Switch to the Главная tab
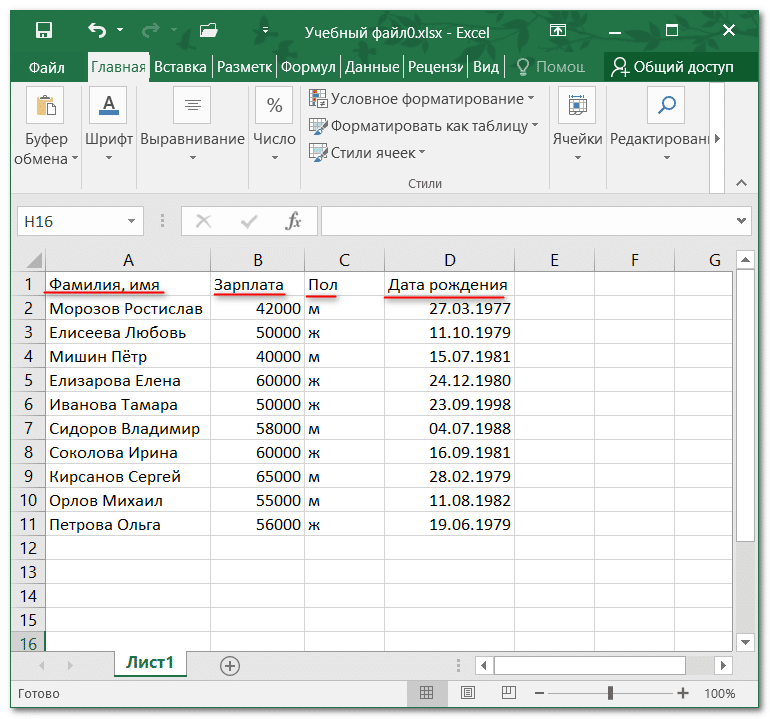The image size is (770, 719). pyautogui.click(x=118, y=67)
